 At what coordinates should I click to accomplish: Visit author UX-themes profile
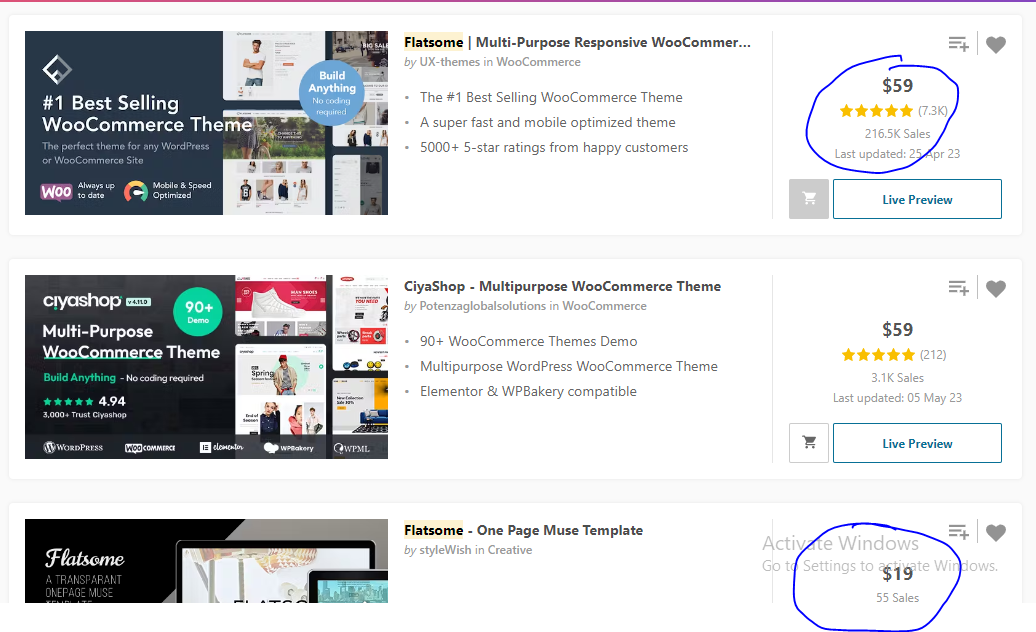pyautogui.click(x=449, y=62)
